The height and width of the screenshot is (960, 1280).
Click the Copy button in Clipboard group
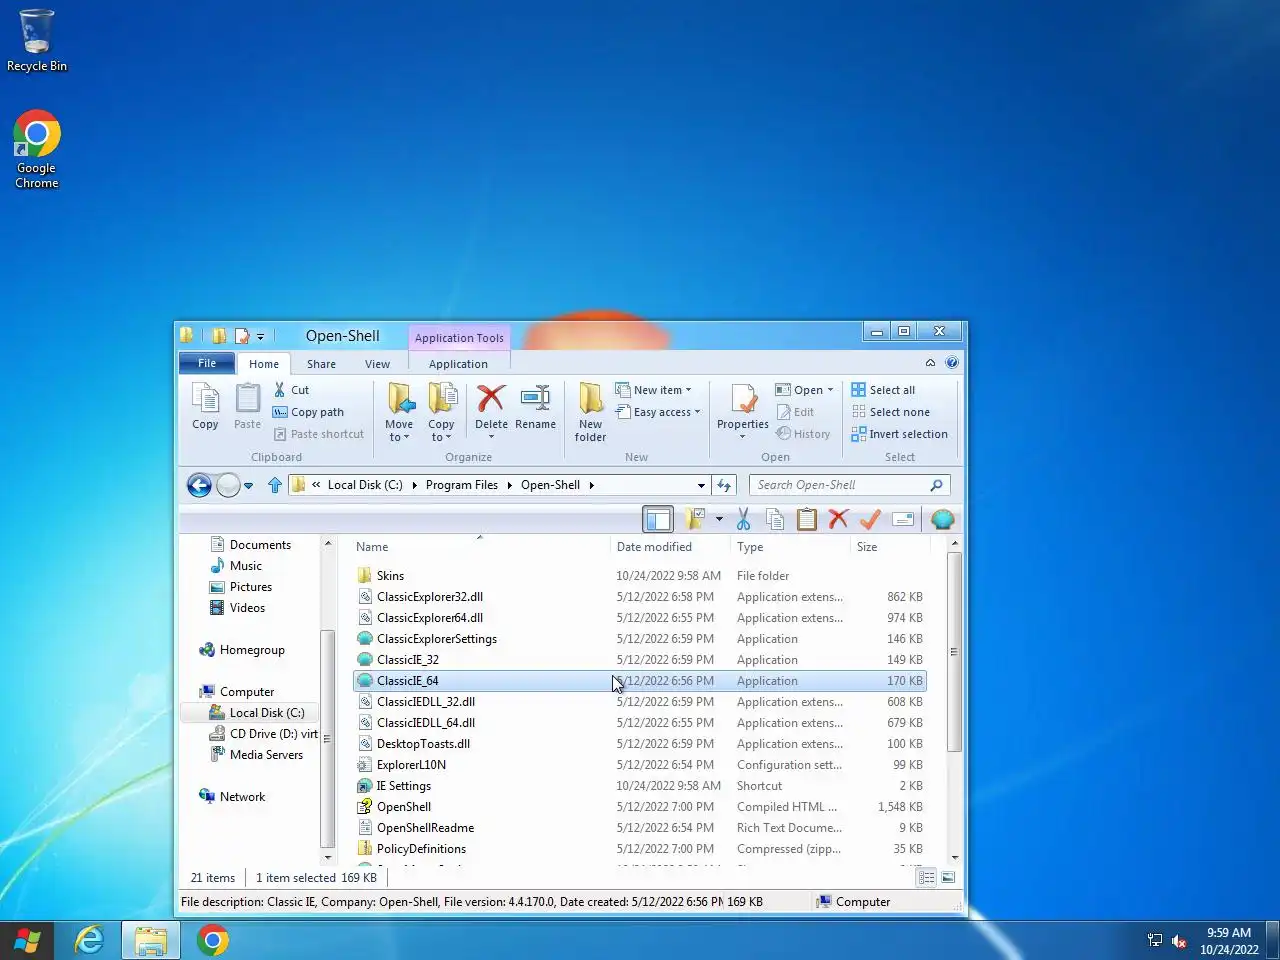(x=205, y=407)
